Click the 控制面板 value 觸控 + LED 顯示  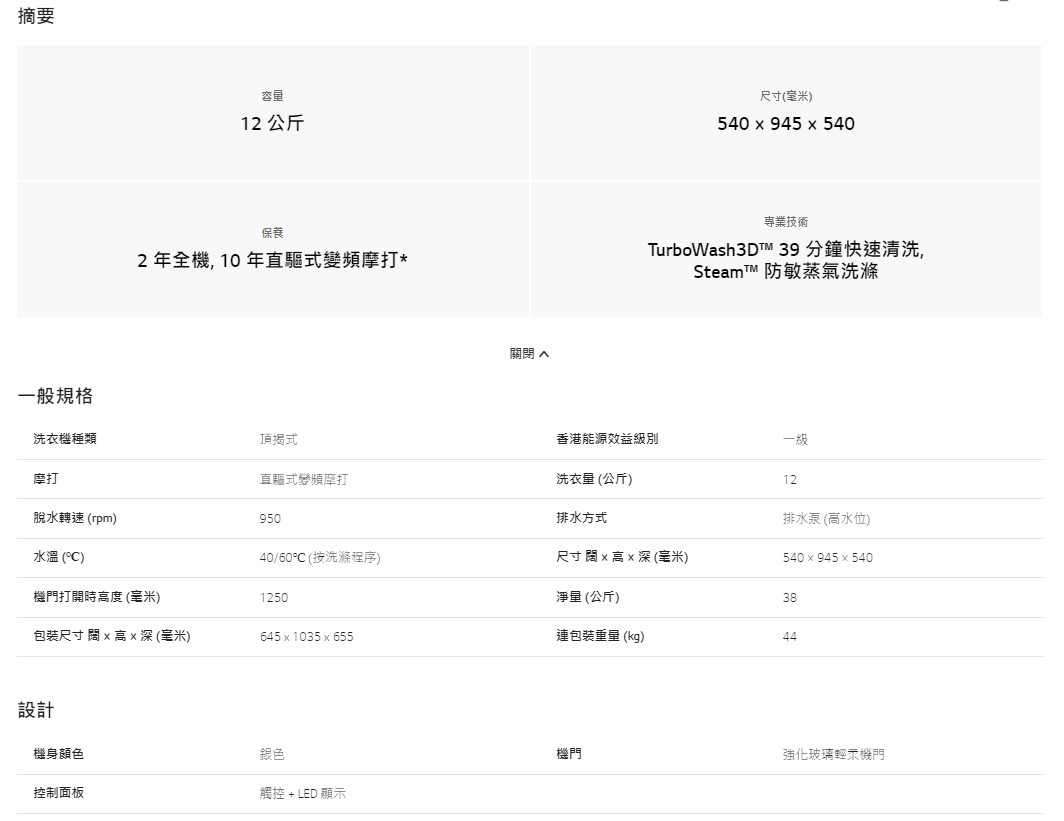tap(303, 794)
